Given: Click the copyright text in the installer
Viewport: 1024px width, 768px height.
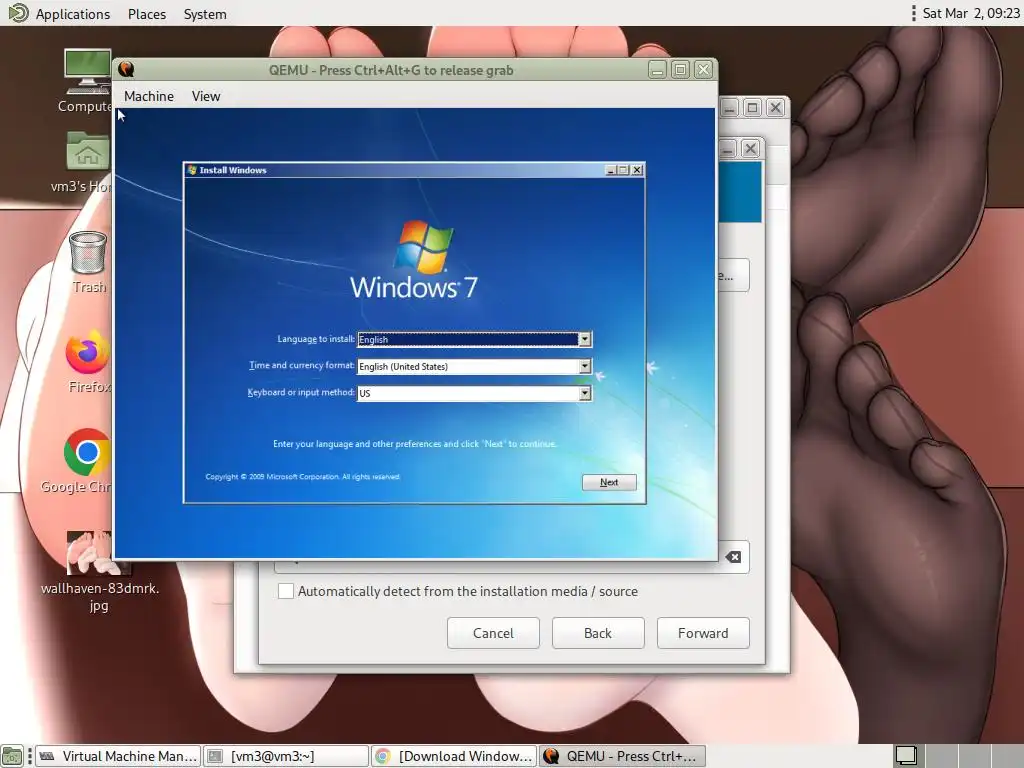Looking at the screenshot, I should tap(302, 477).
